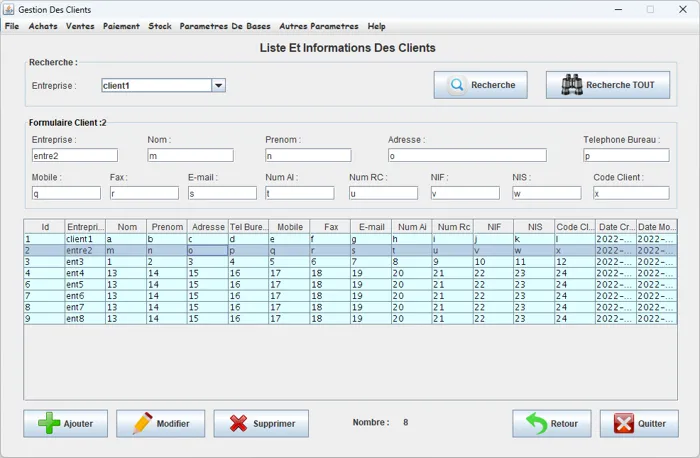700x458 pixels.
Task: Open the Parametres De Bases menu
Action: coord(225,26)
